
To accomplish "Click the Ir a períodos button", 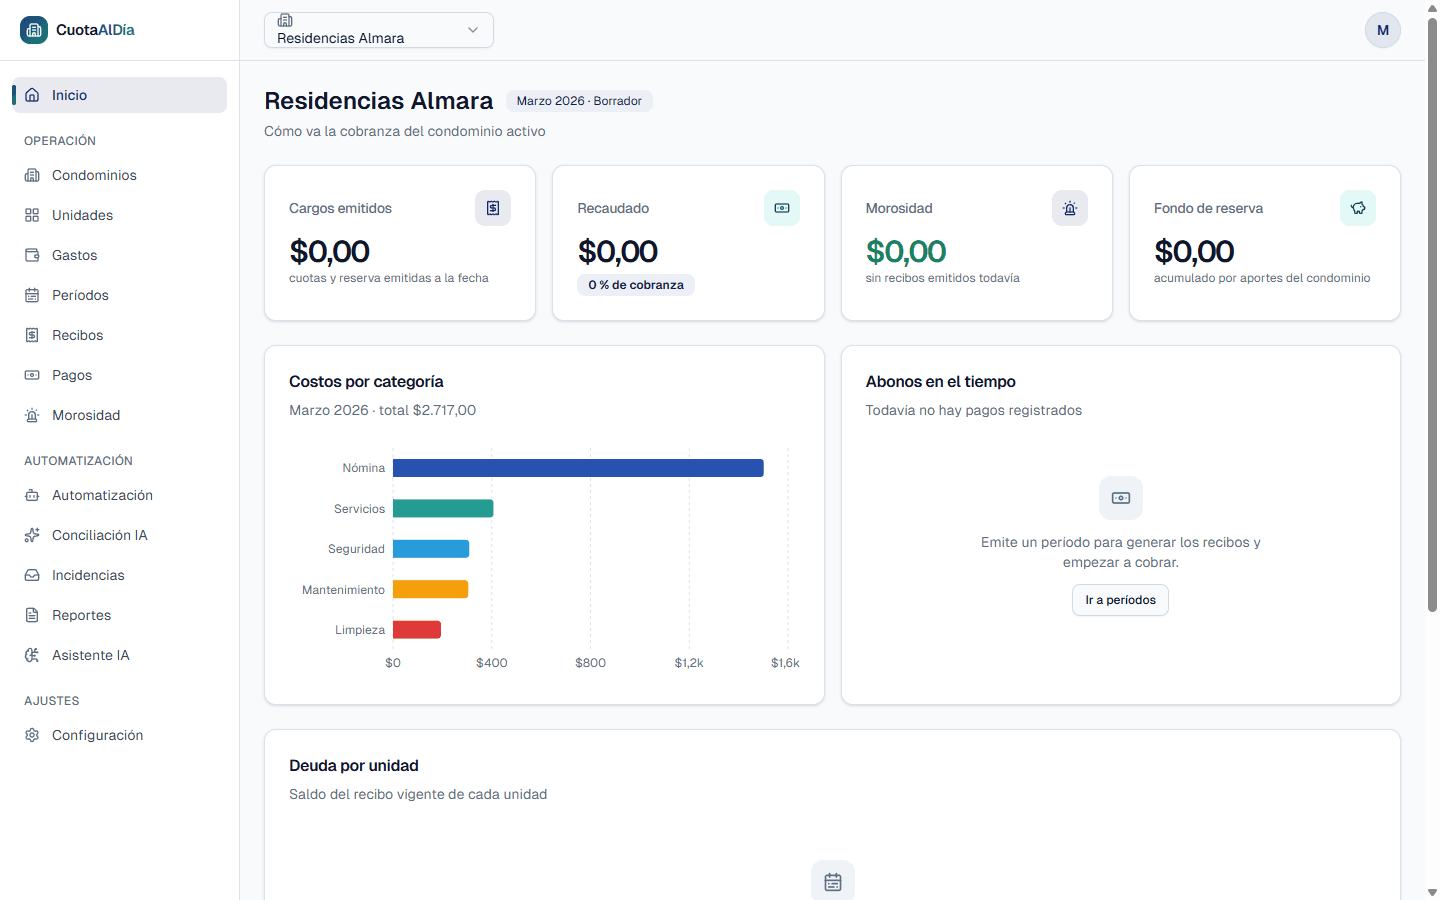I will tap(1120, 600).
